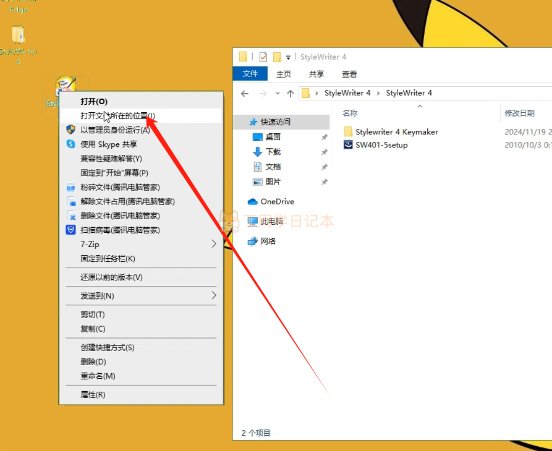
Task: Choose 剪切(T) in the context menu
Action: [141, 314]
